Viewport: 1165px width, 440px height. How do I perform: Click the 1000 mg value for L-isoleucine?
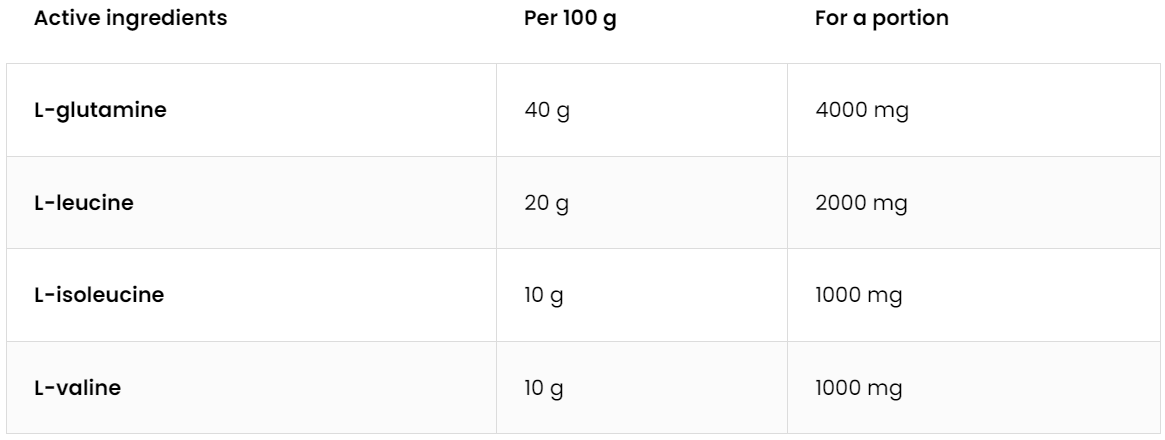click(x=860, y=295)
